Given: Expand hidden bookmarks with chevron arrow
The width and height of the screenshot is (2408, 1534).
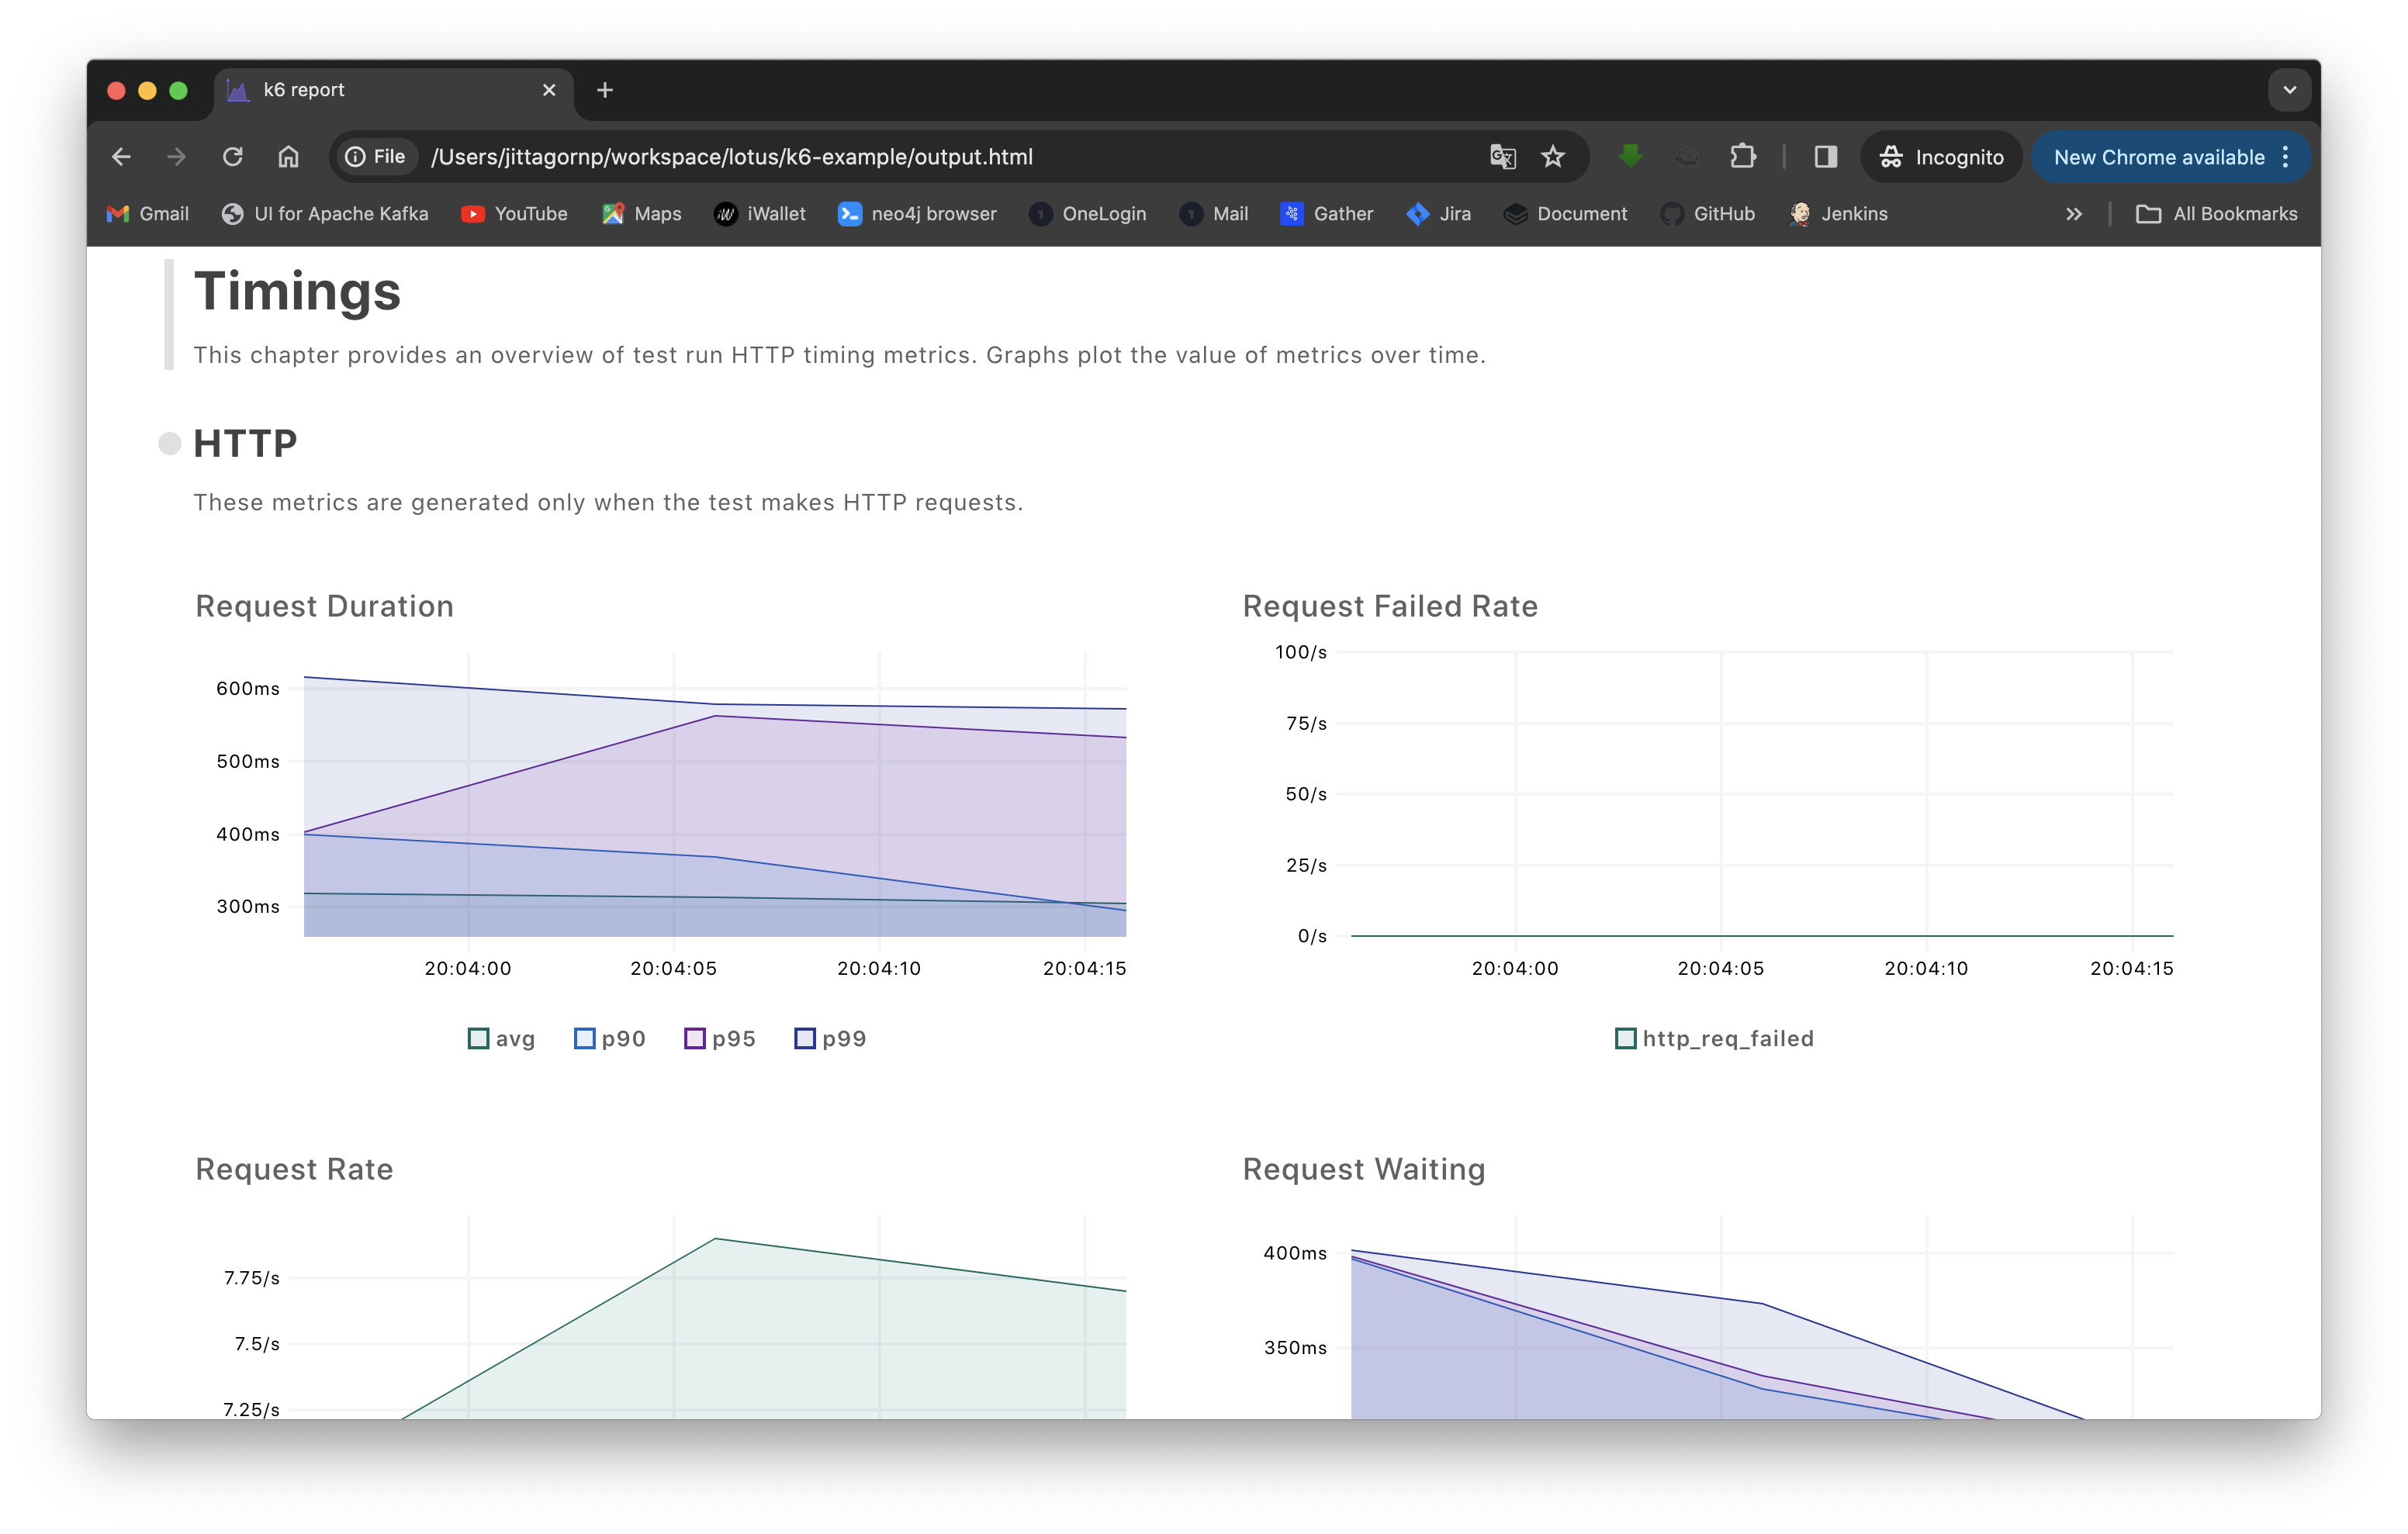Looking at the screenshot, I should (2074, 214).
